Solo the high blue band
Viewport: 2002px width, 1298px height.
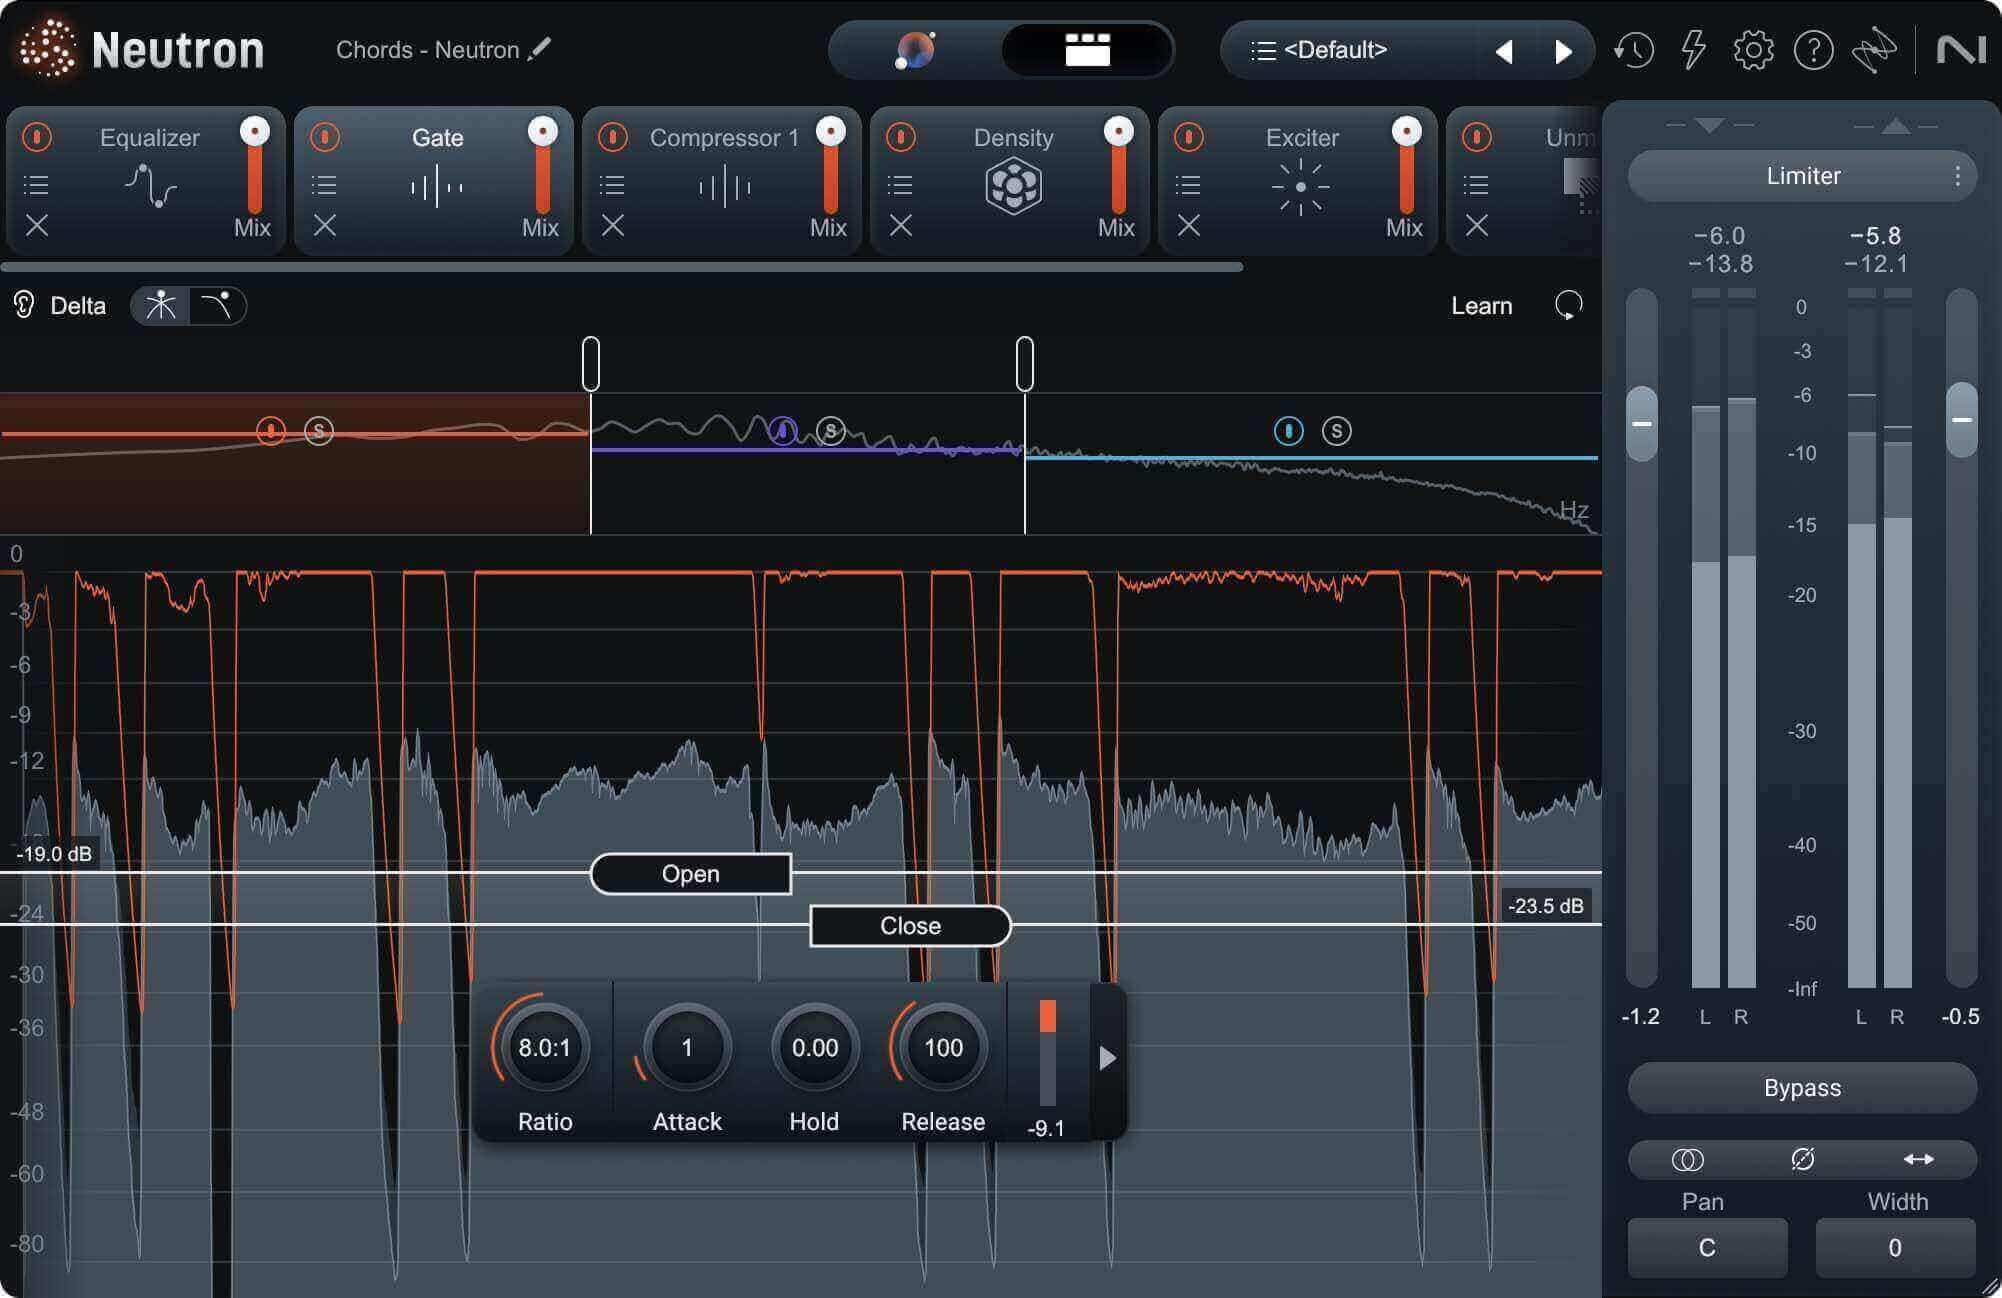pyautogui.click(x=1337, y=431)
